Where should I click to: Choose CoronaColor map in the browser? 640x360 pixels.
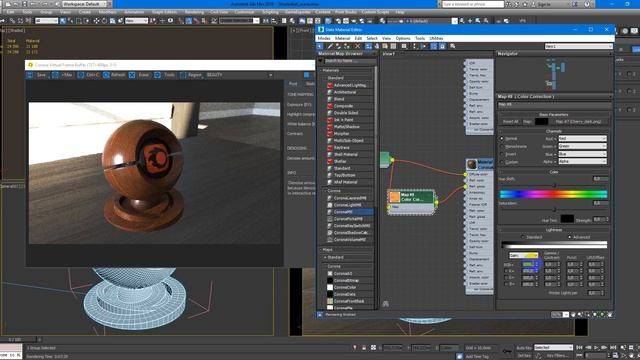[350, 287]
